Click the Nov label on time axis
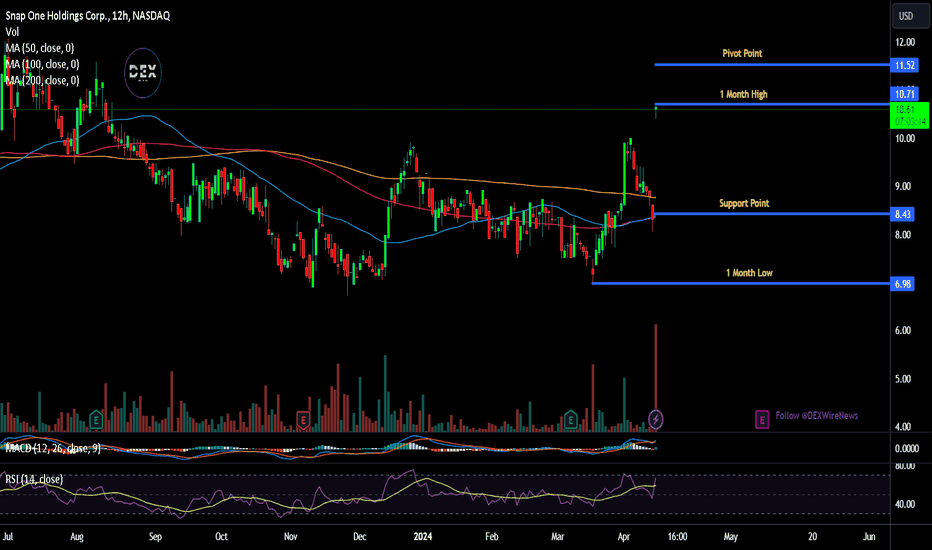This screenshot has width=932, height=550. coord(291,536)
